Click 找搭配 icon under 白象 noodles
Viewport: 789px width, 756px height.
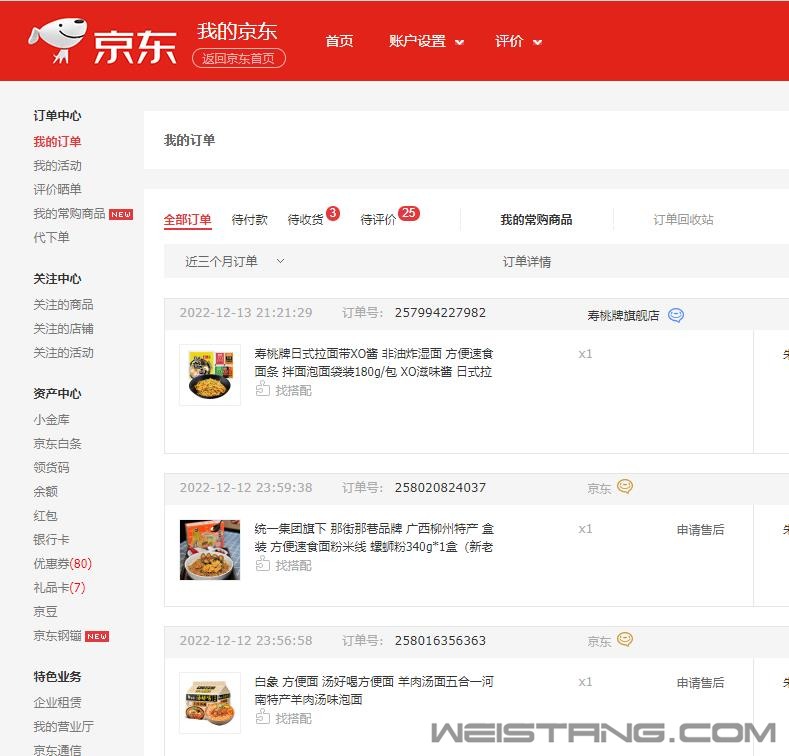tap(263, 717)
